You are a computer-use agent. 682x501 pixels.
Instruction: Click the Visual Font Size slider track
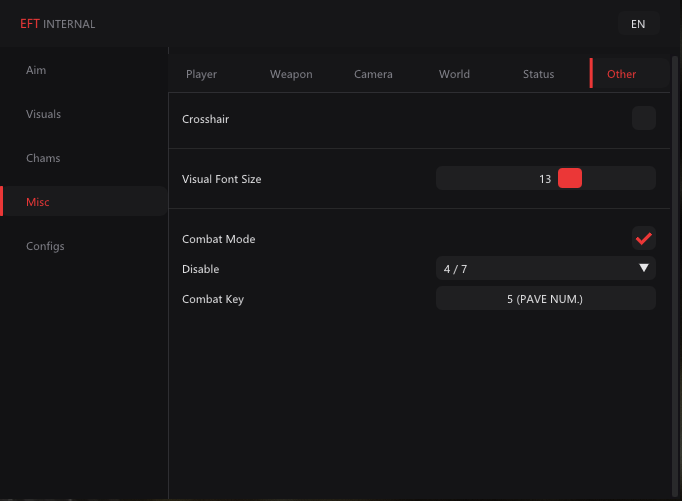[x=546, y=178]
